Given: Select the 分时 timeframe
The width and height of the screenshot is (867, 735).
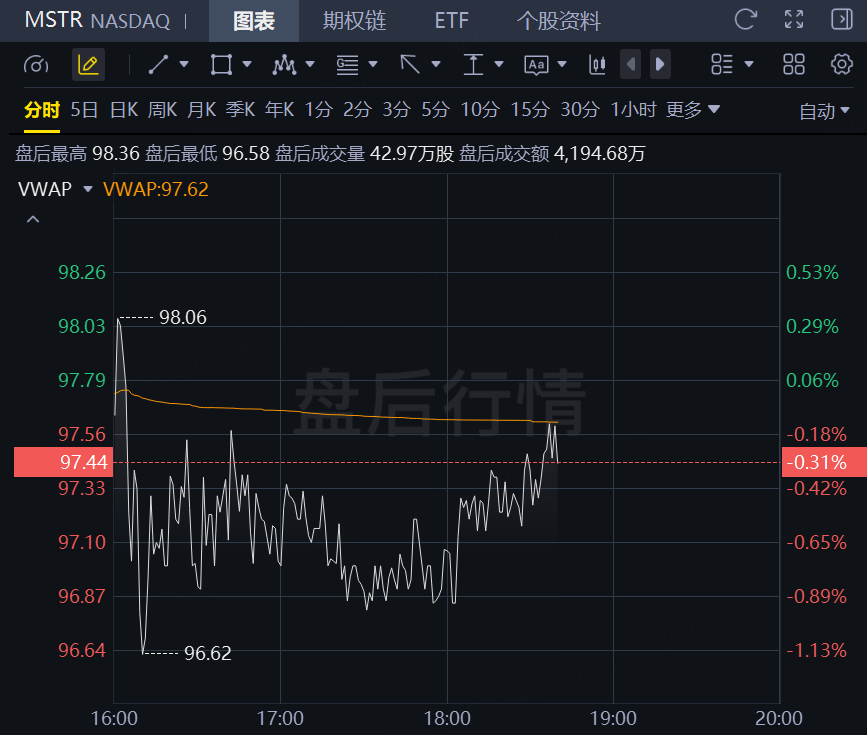Looking at the screenshot, I should pyautogui.click(x=42, y=110).
